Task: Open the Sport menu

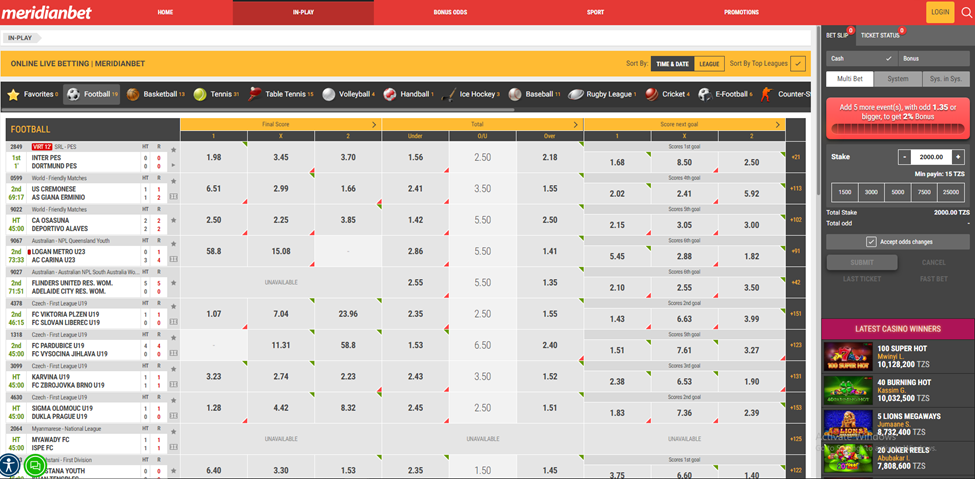Action: click(x=595, y=12)
